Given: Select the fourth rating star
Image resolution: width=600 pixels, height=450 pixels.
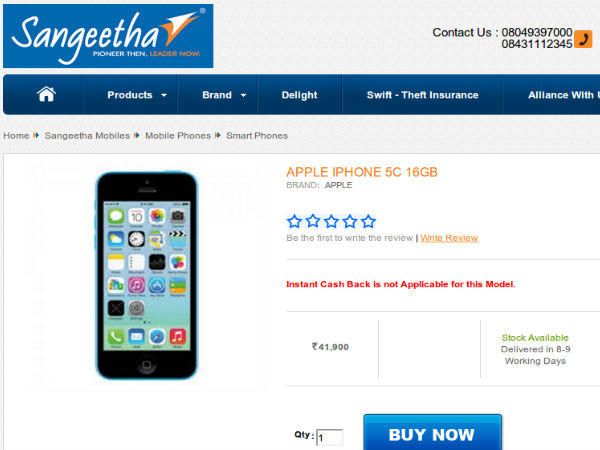Looking at the screenshot, I should click(x=350, y=221).
